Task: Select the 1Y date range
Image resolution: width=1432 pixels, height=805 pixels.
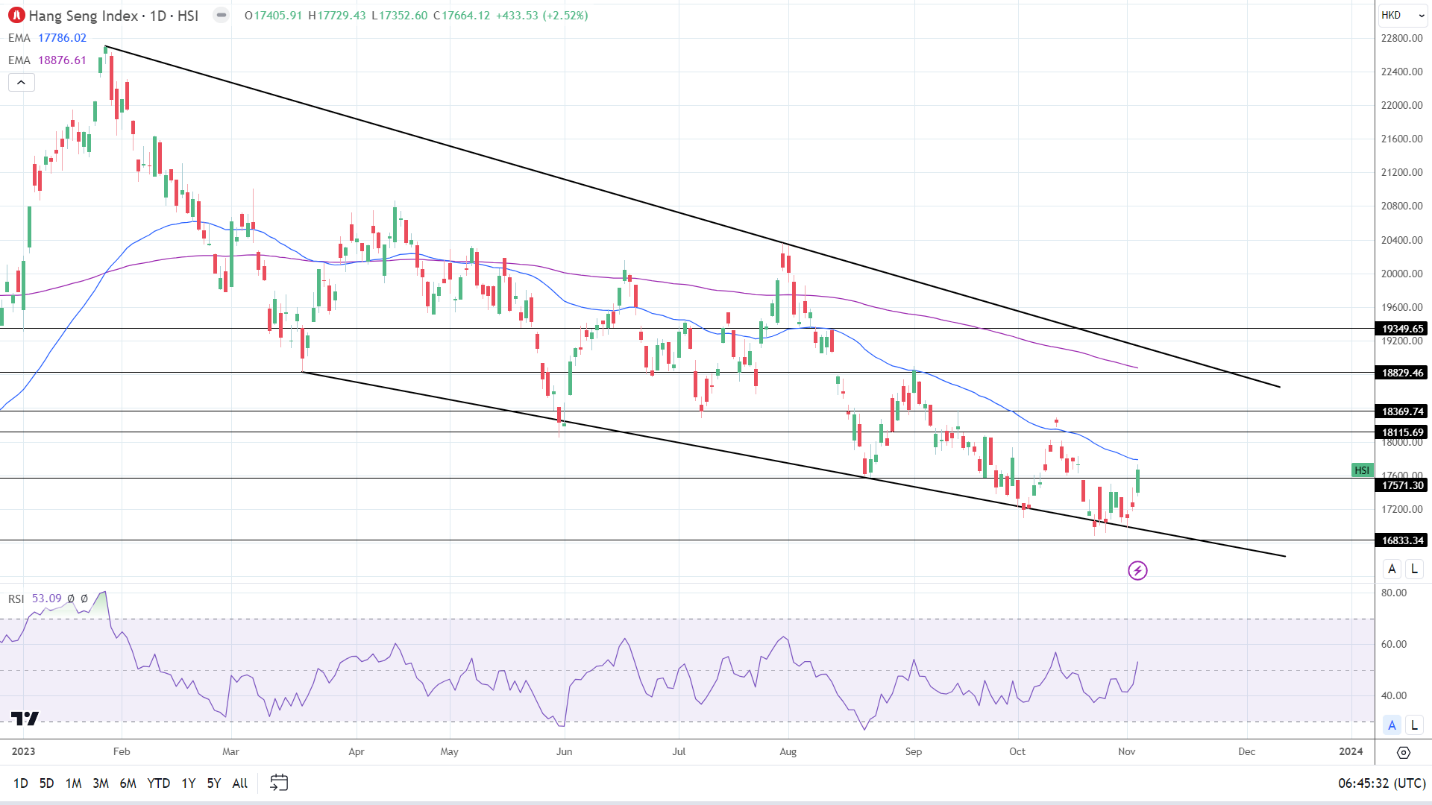Action: point(188,783)
